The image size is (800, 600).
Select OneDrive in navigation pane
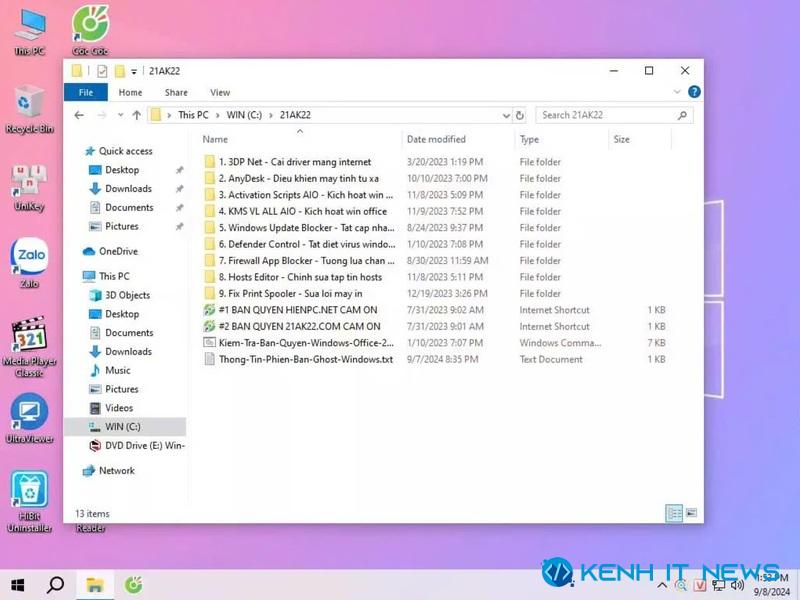point(118,251)
